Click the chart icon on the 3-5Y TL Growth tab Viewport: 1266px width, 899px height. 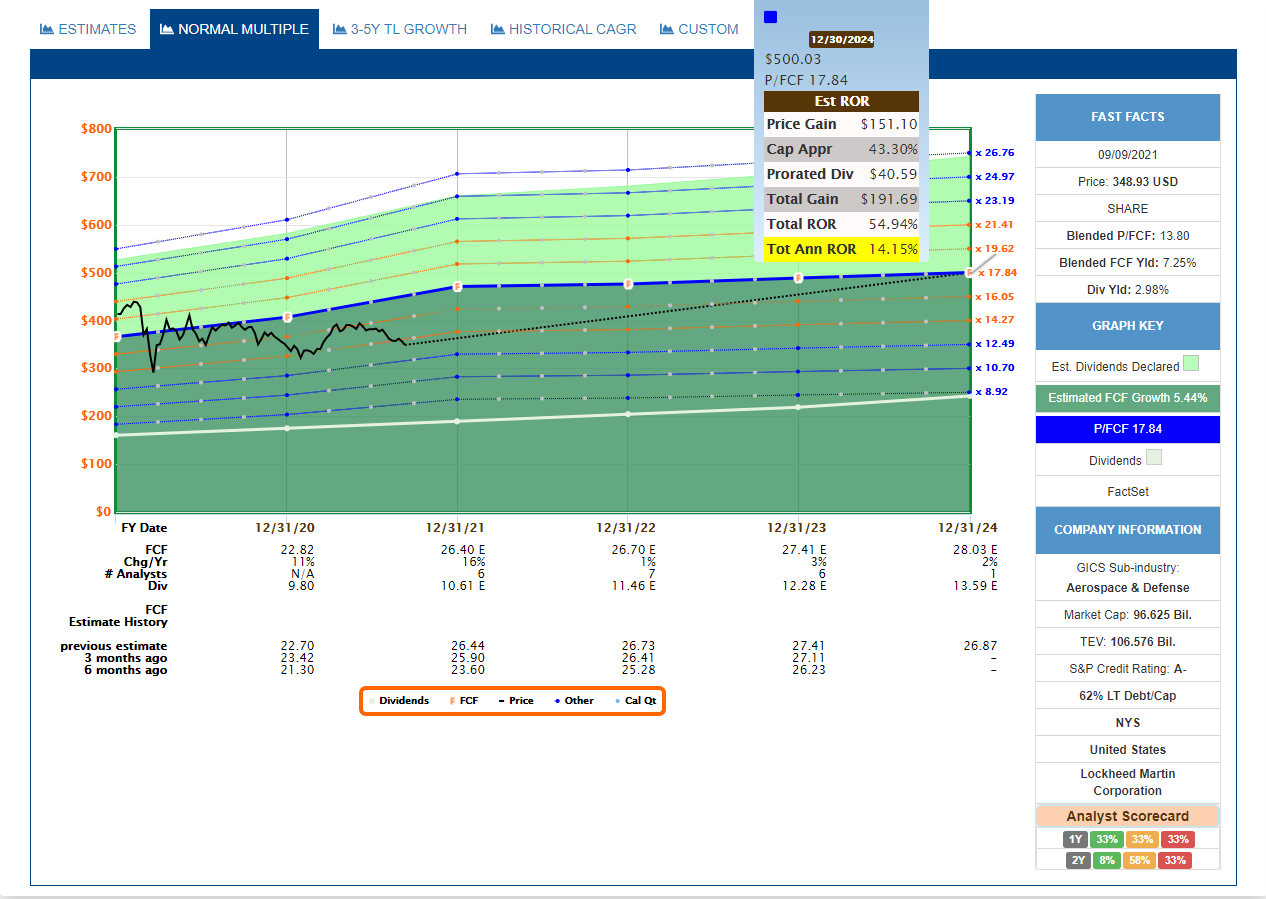point(339,29)
